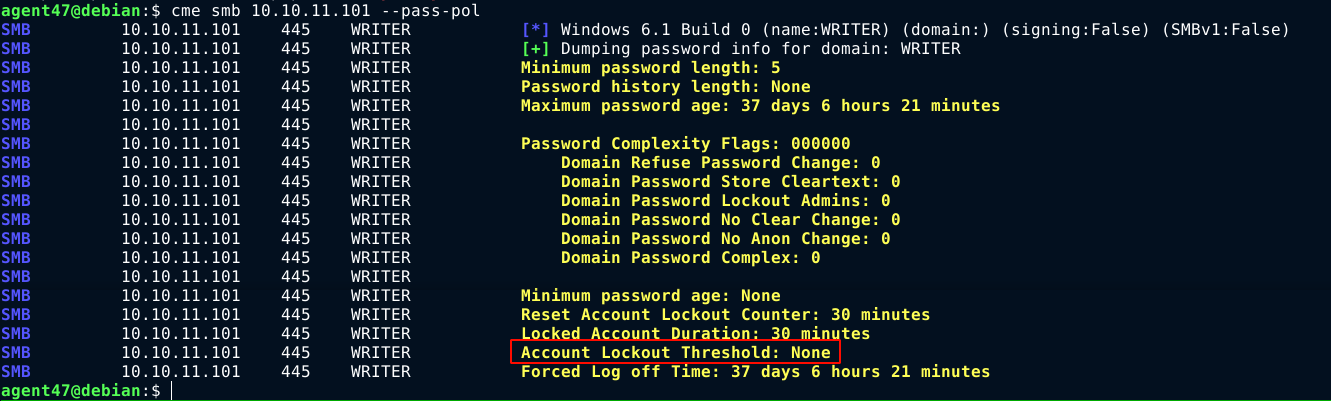
Task: Click Domain Refuse Password Change entry
Action: click(720, 163)
